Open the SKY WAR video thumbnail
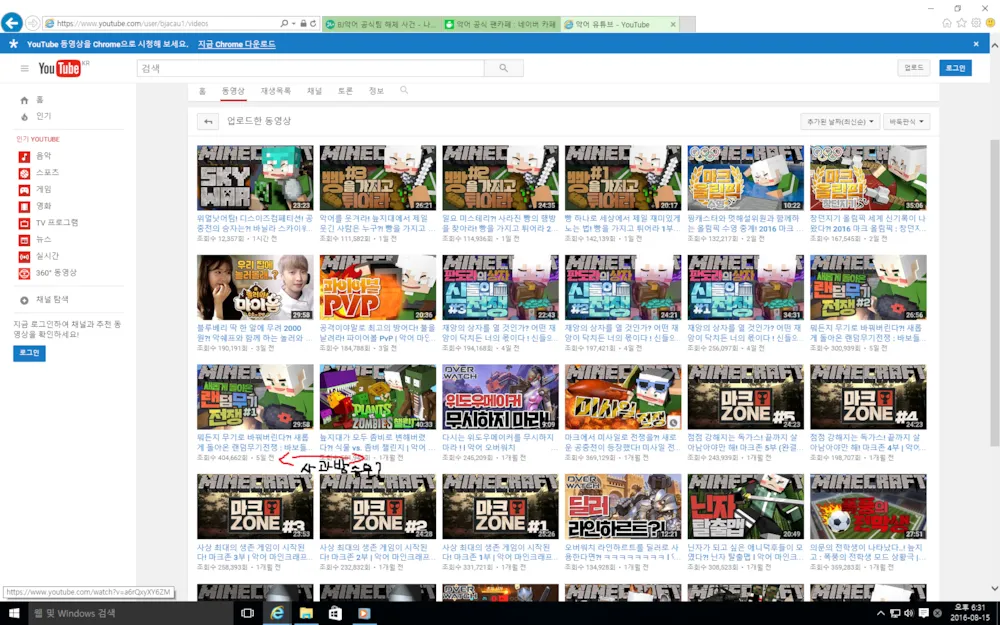 pos(255,177)
